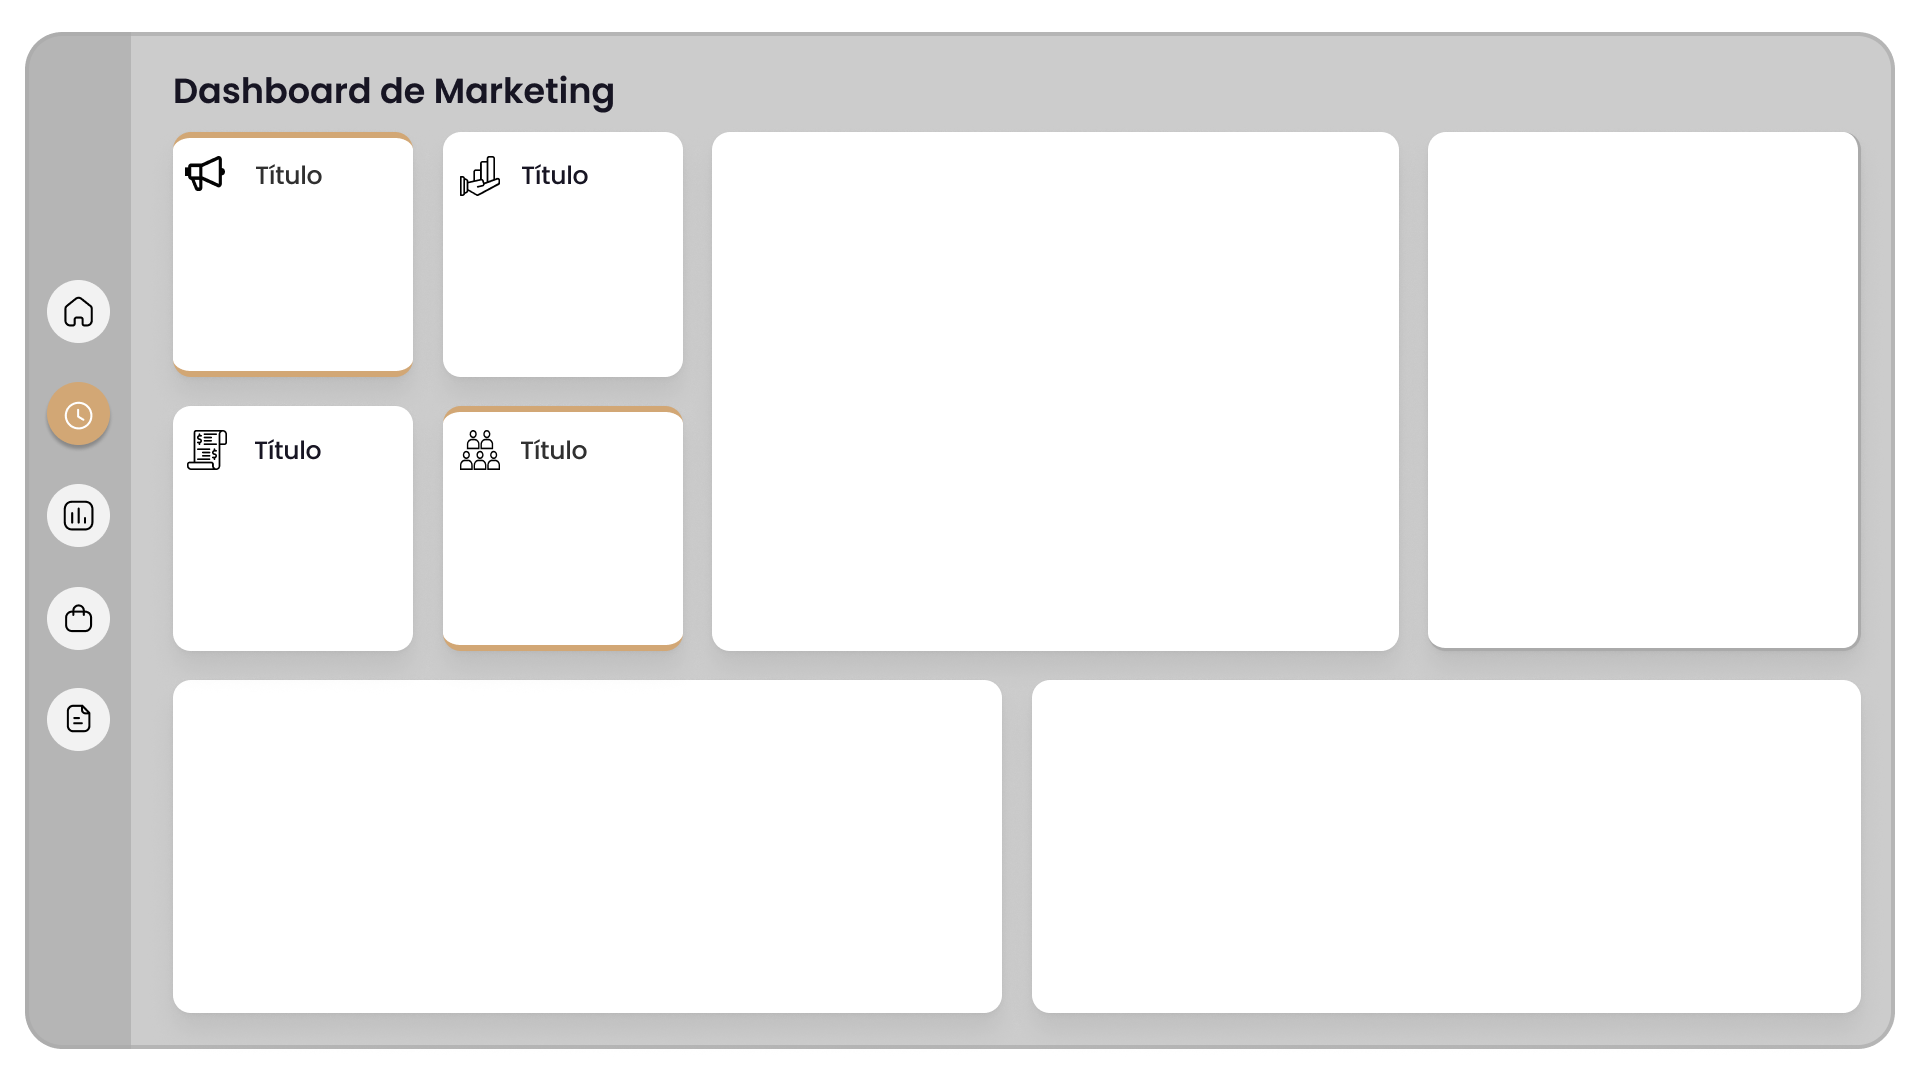Select the document/report icon in sidebar
Screen dimensions: 1920x1080
point(77,719)
